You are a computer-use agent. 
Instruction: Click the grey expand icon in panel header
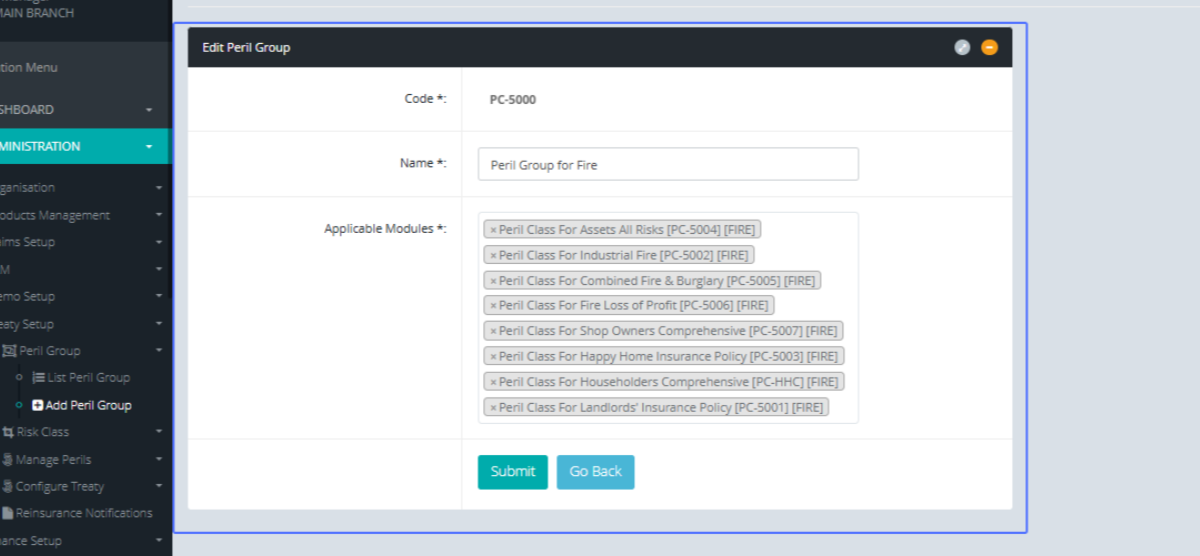point(962,47)
